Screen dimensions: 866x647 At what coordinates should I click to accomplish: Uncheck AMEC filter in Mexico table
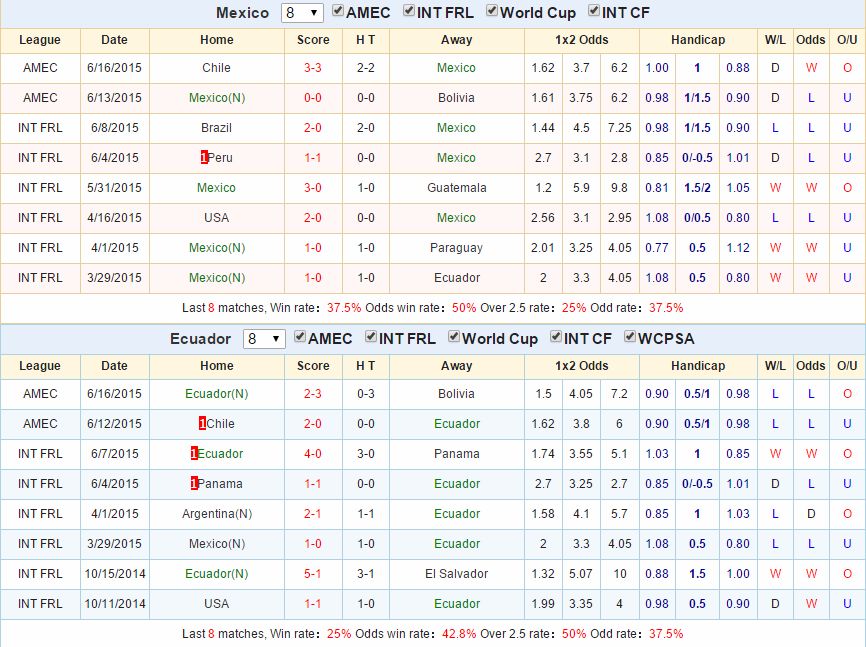coord(337,10)
